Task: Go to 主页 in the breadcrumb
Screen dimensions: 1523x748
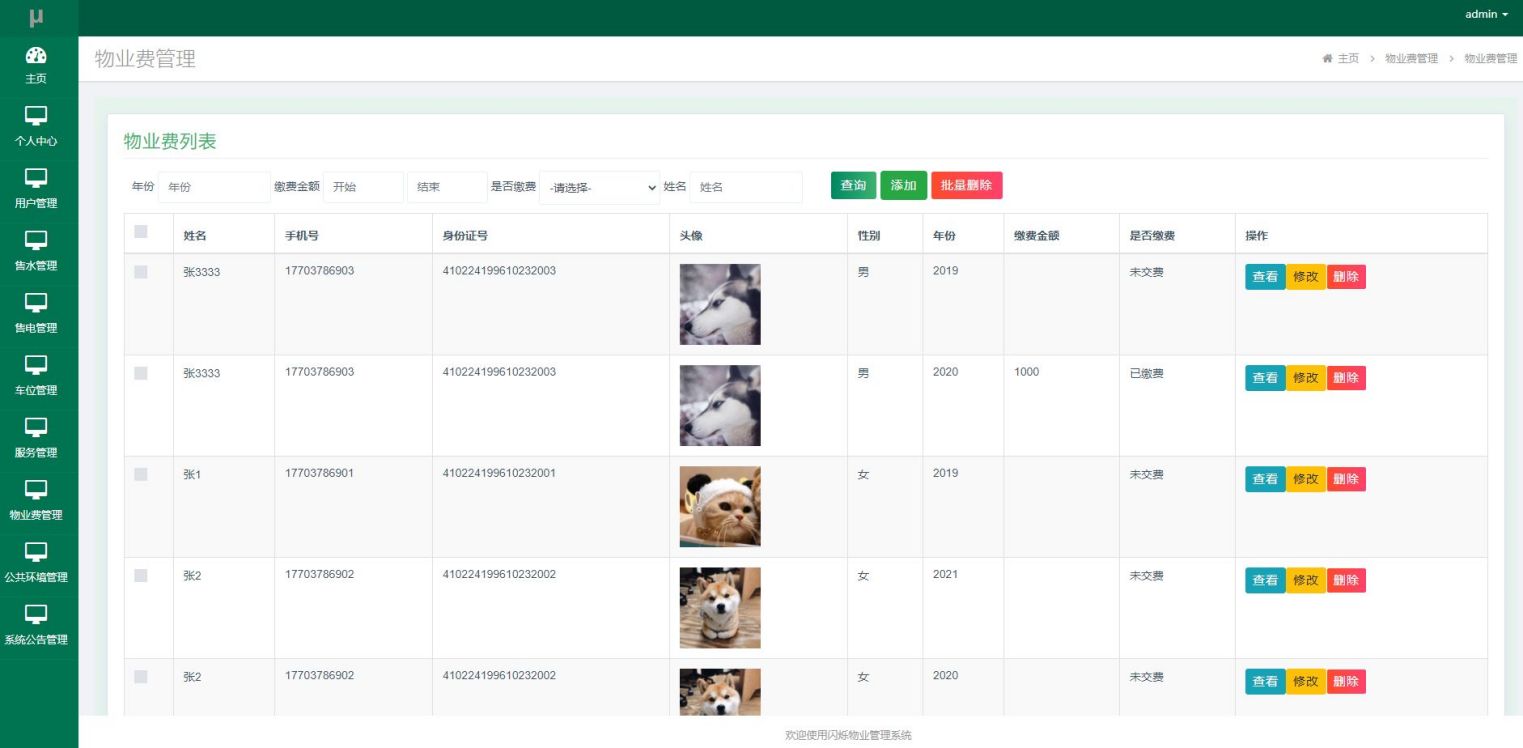Action: coord(1348,59)
